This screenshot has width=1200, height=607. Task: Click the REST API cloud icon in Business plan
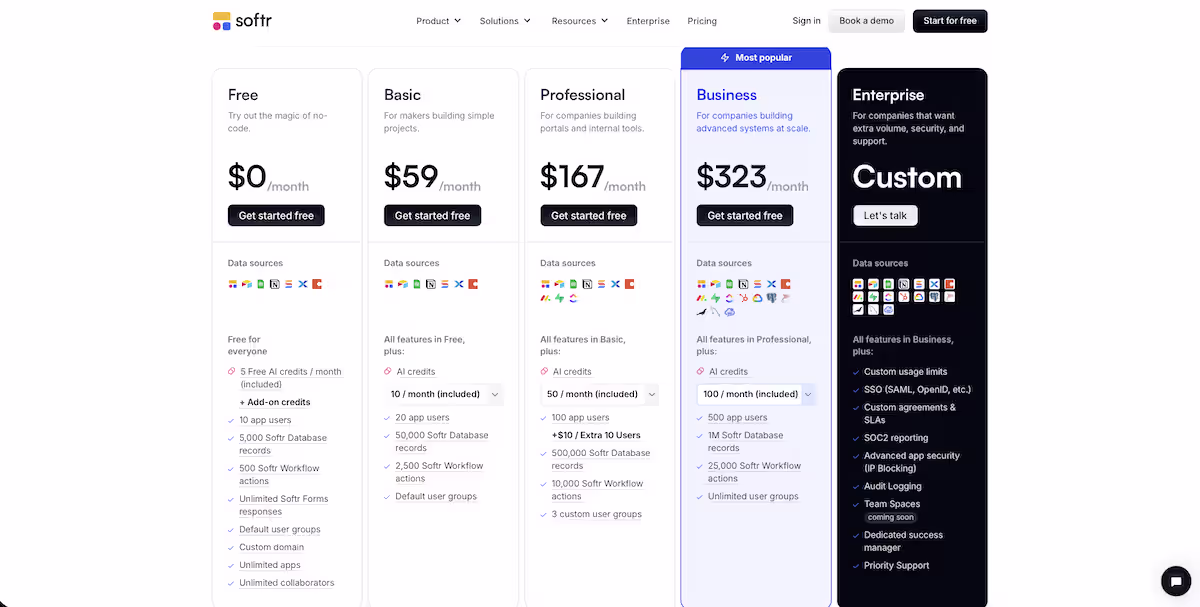(x=729, y=312)
